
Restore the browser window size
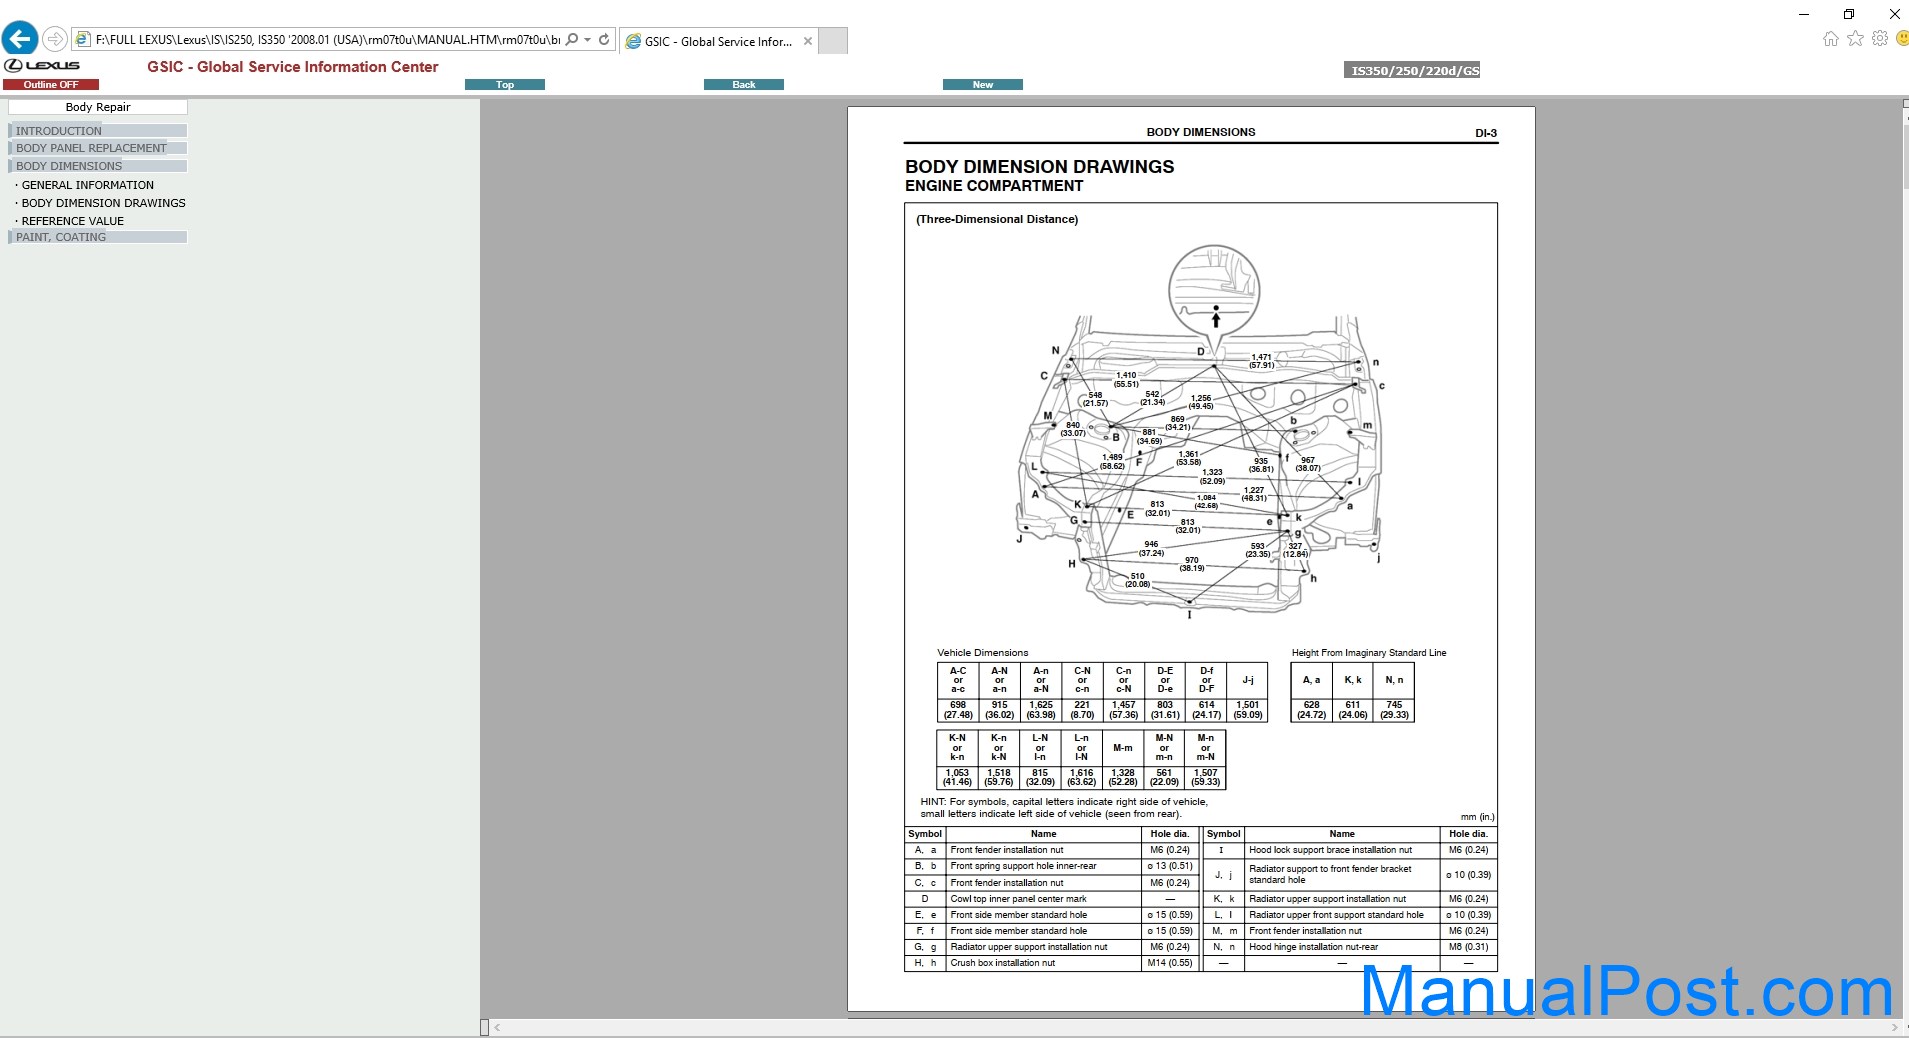click(1849, 14)
